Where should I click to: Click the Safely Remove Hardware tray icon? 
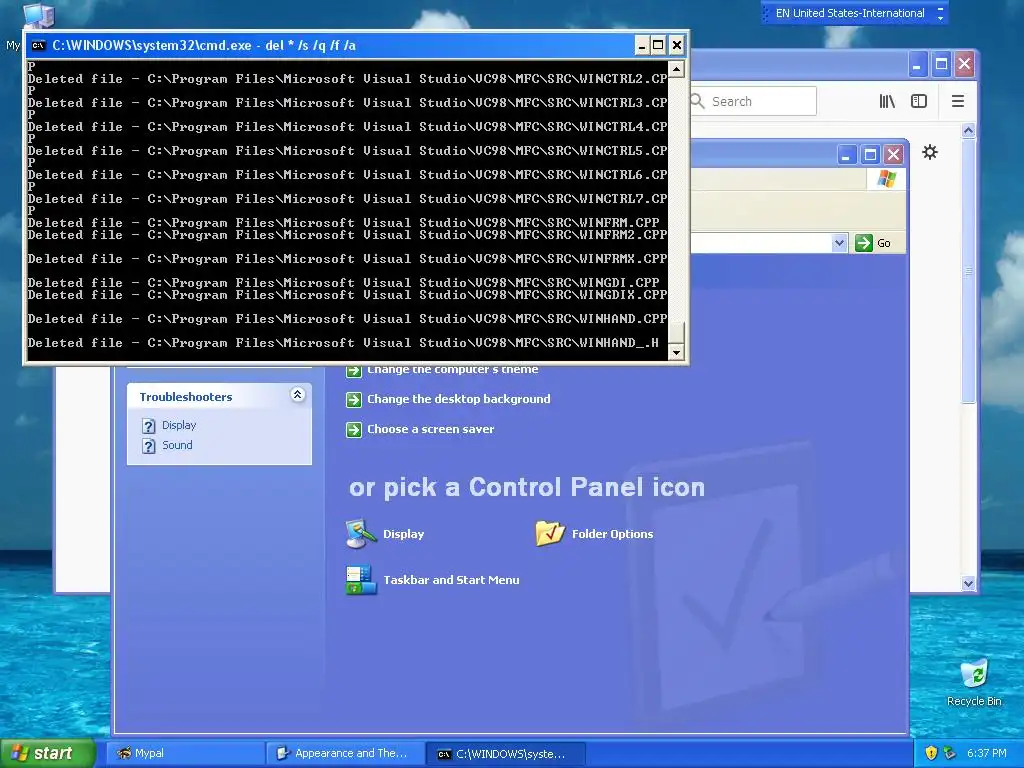(x=950, y=753)
